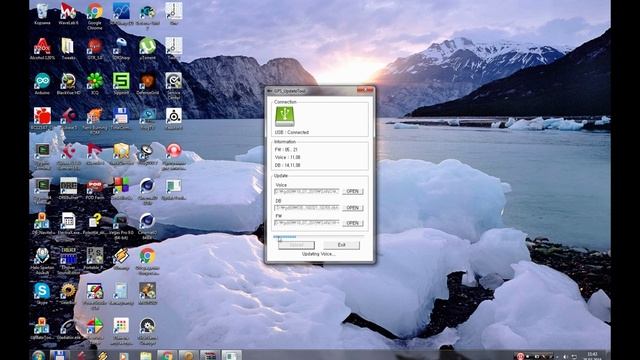
Task: Click the update progress bar
Action: click(x=318, y=236)
